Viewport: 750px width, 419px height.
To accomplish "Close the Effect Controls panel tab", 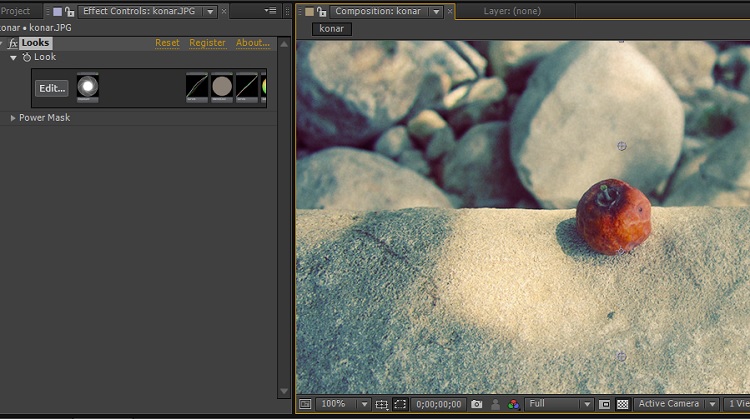I will [x=224, y=11].
